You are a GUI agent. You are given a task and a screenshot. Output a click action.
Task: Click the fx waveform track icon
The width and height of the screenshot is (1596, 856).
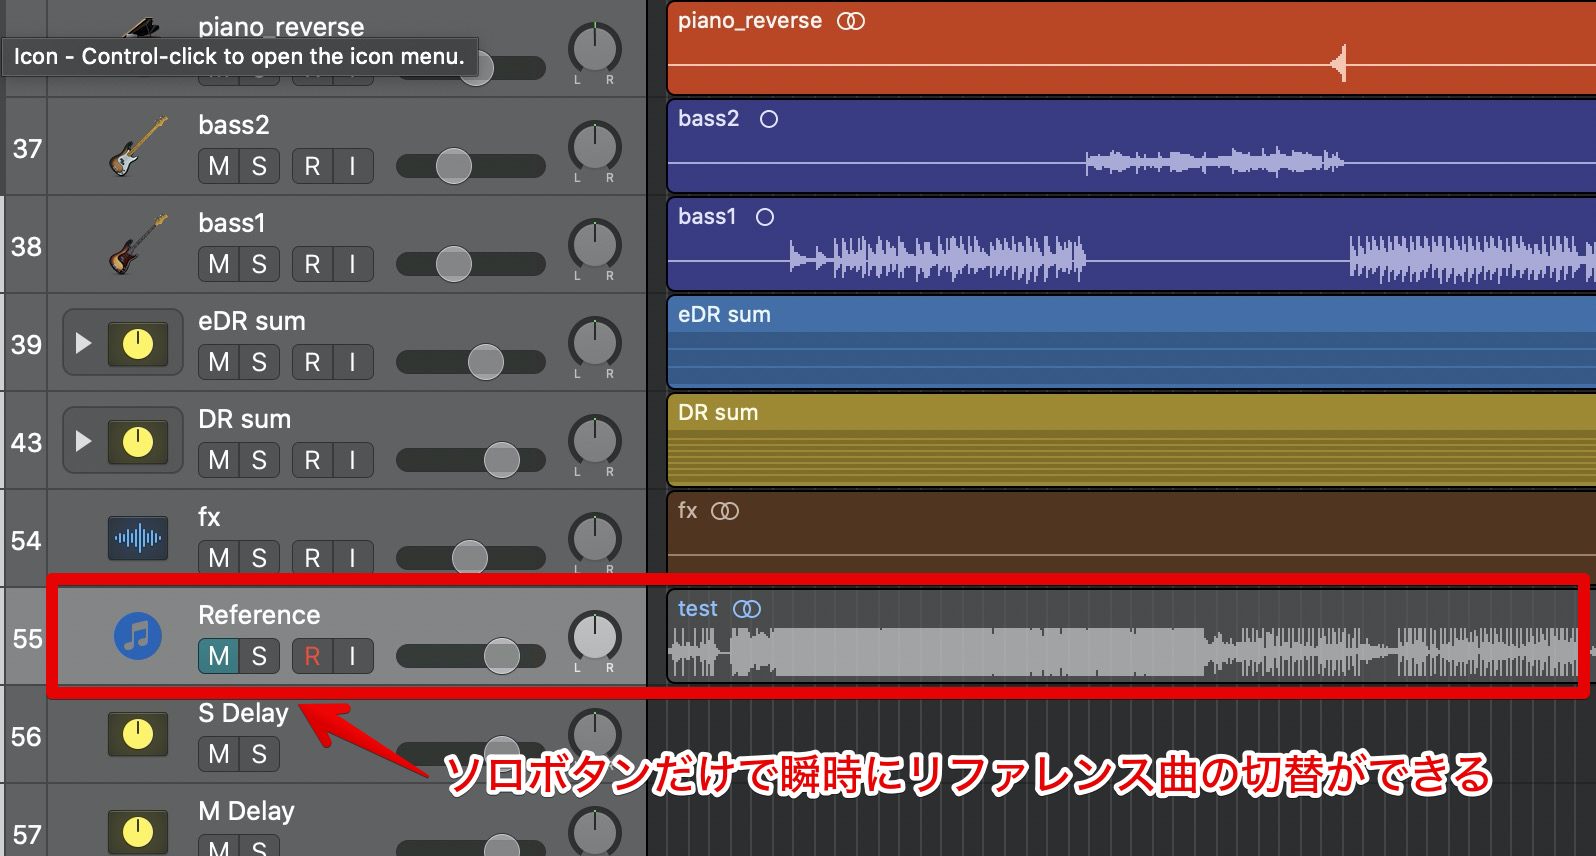tap(137, 538)
